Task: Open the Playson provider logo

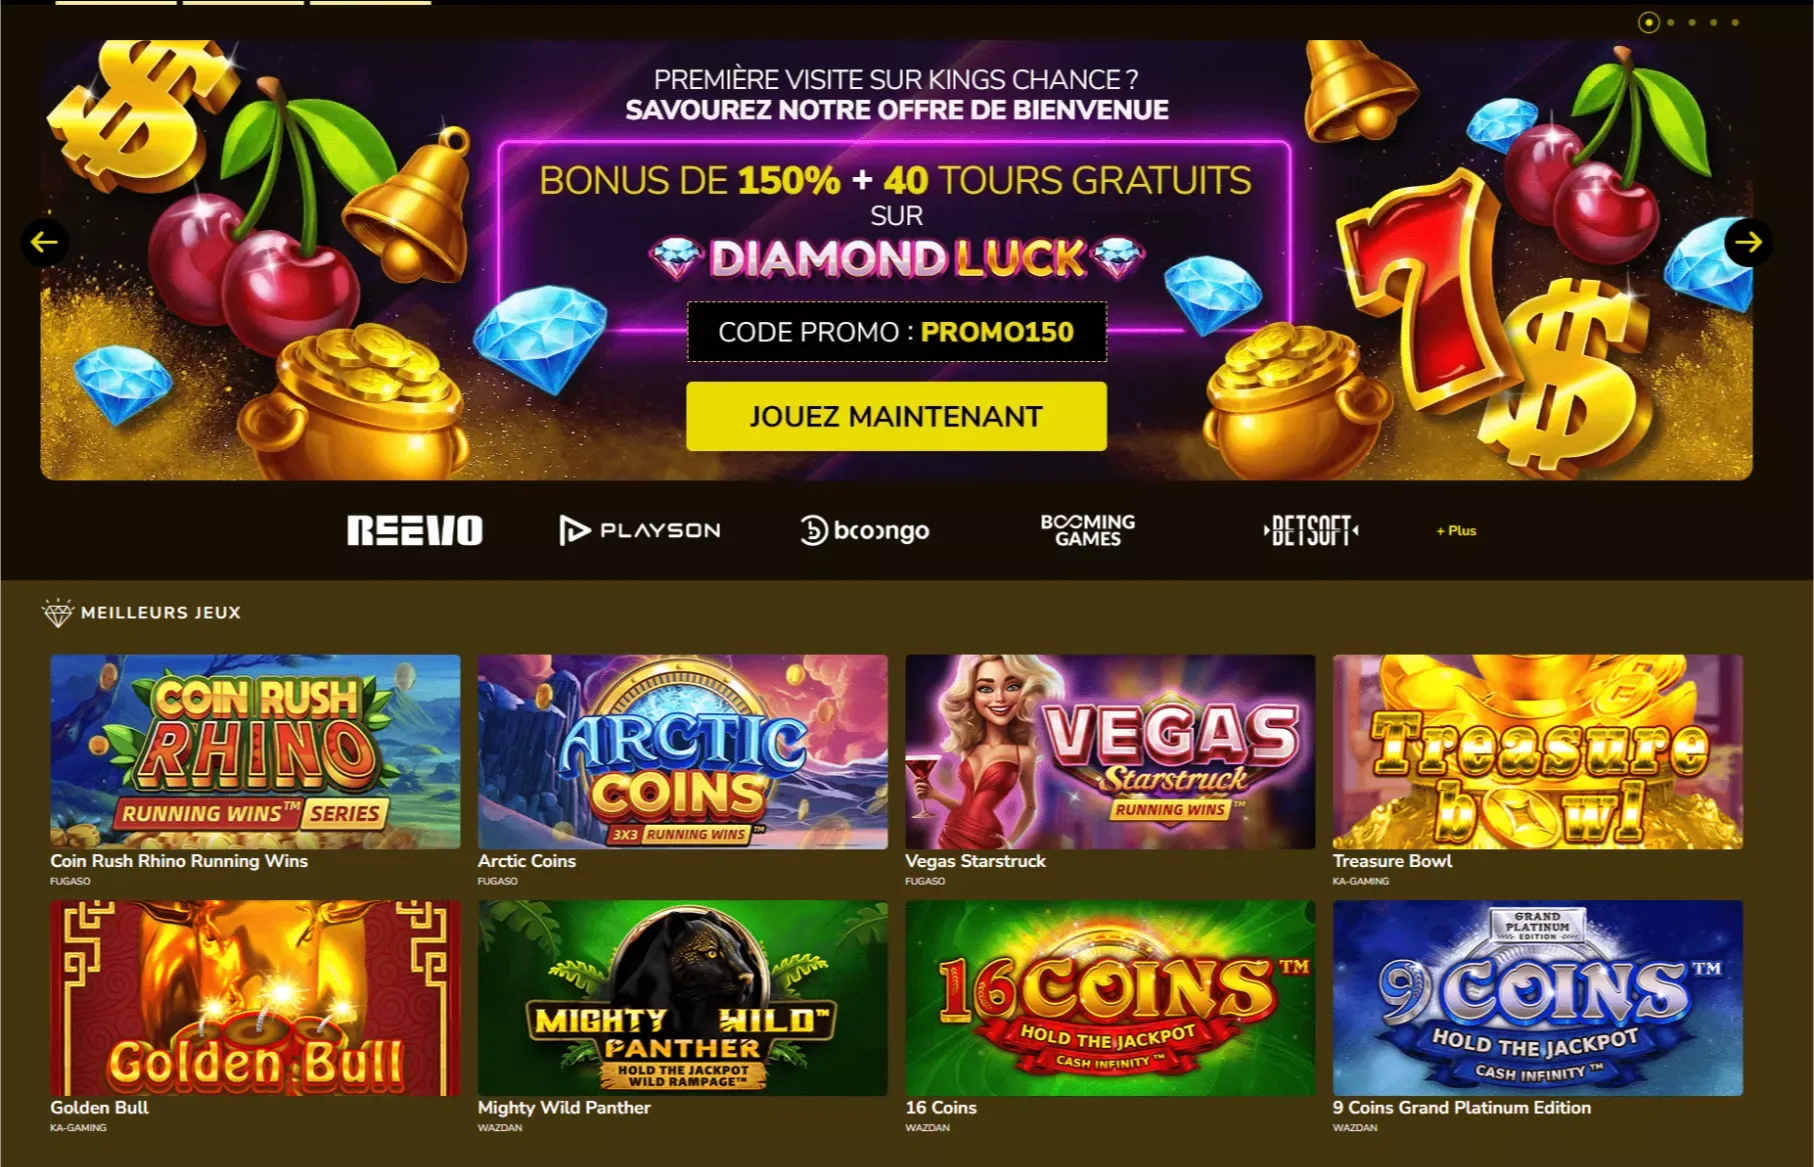Action: coord(640,530)
